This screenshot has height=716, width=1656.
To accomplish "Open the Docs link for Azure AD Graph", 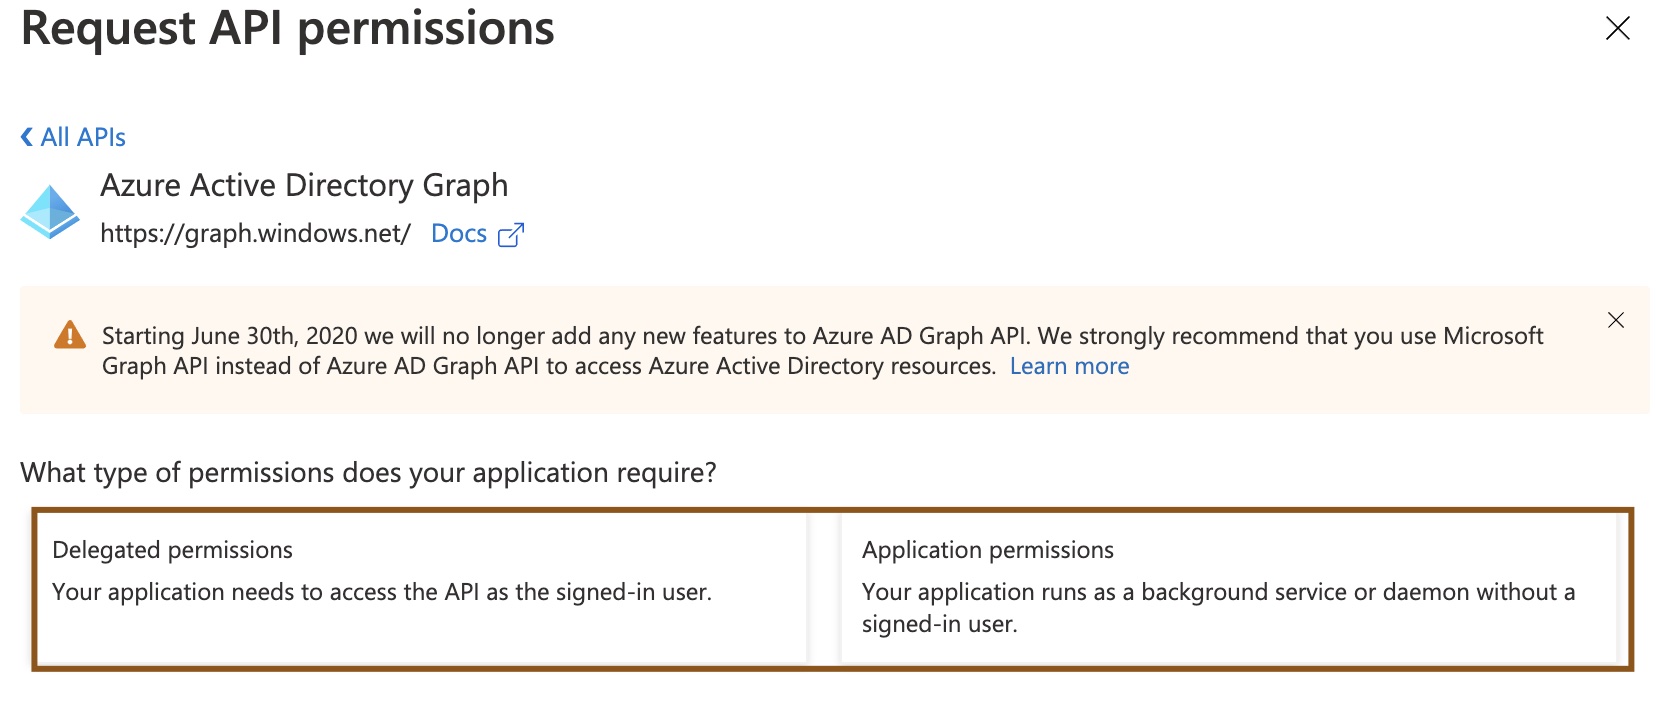I will click(458, 233).
